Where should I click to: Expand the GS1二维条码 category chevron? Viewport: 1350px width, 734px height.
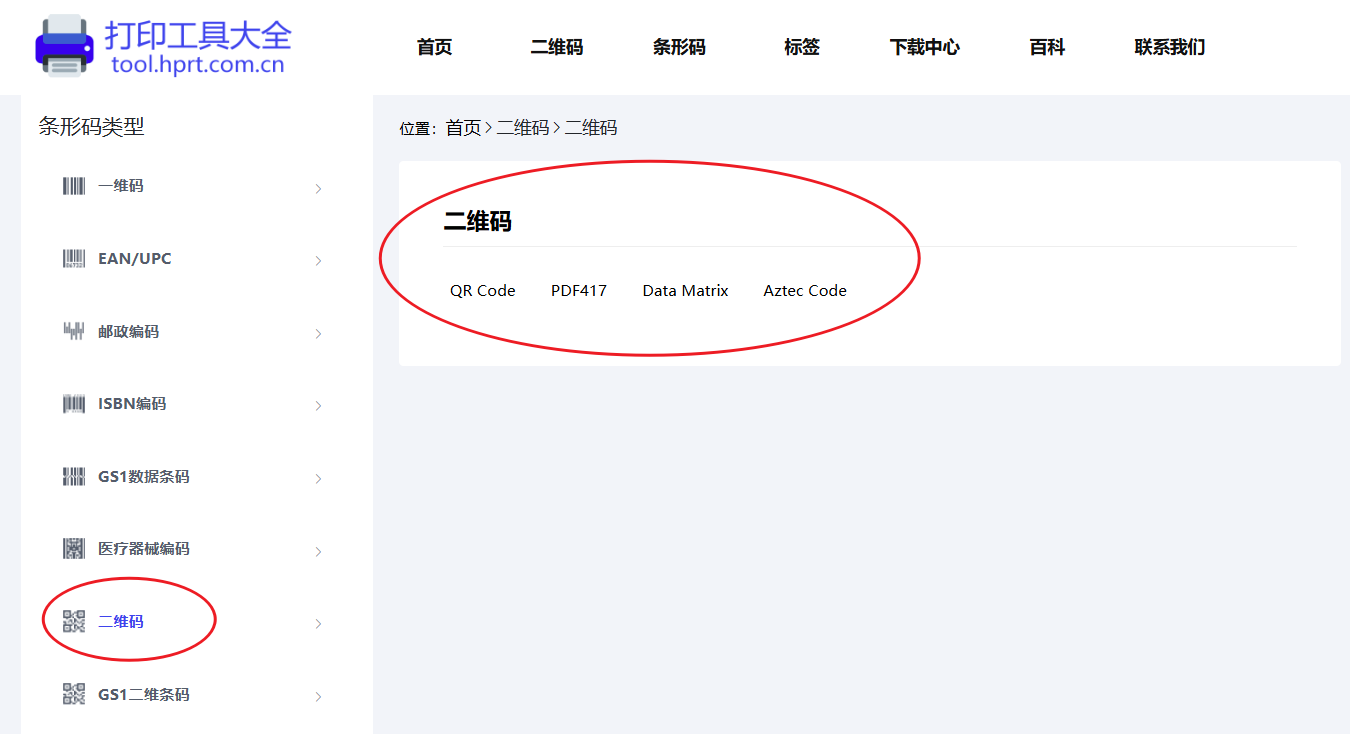coord(319,696)
